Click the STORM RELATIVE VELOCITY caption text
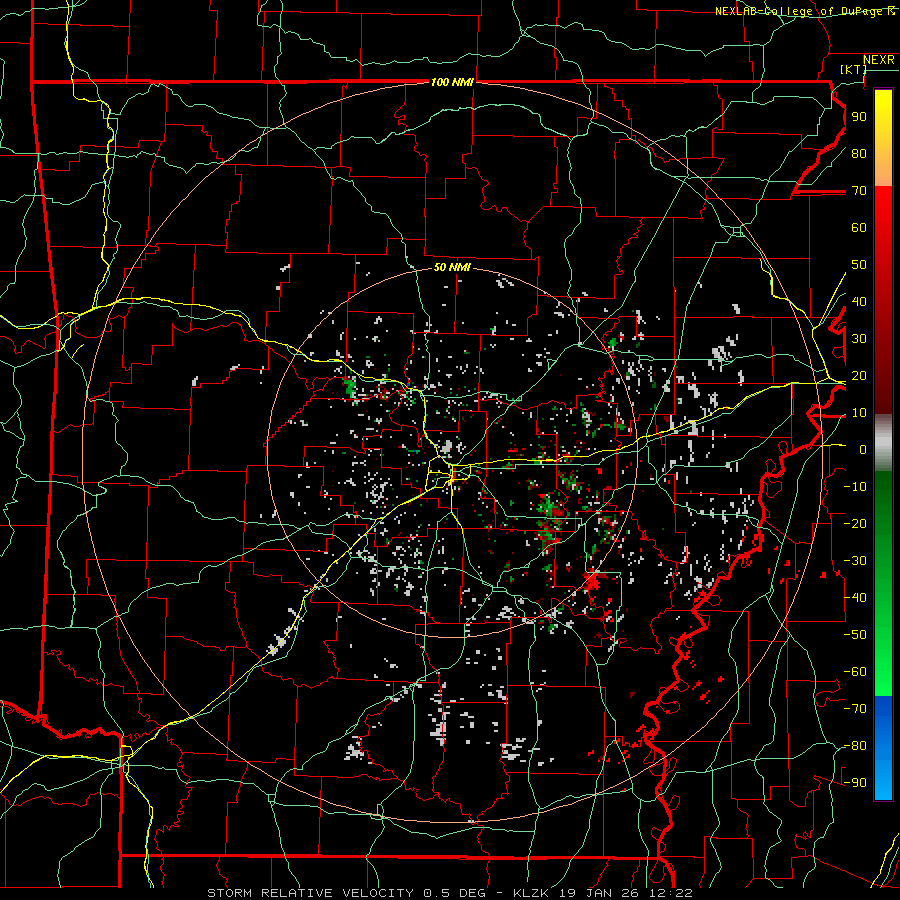This screenshot has height=900, width=900. pyautogui.click(x=311, y=893)
